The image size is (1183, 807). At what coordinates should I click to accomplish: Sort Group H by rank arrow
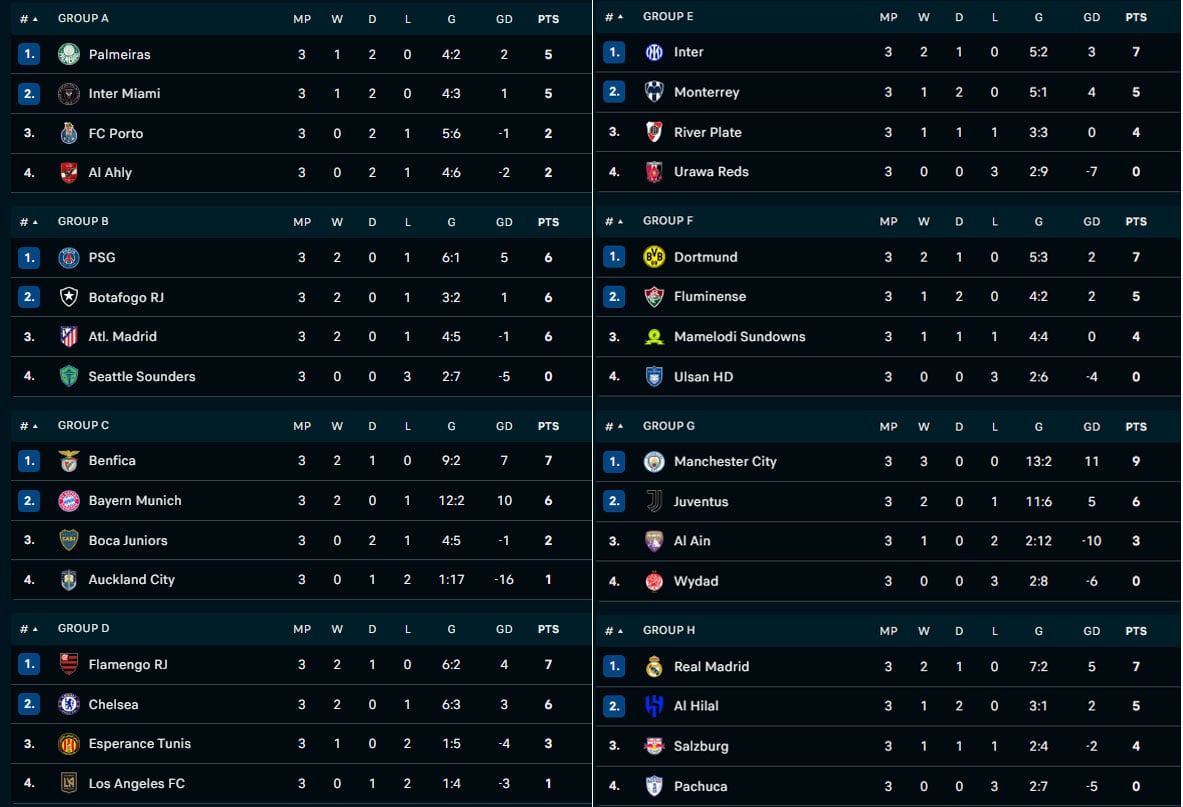pos(614,631)
